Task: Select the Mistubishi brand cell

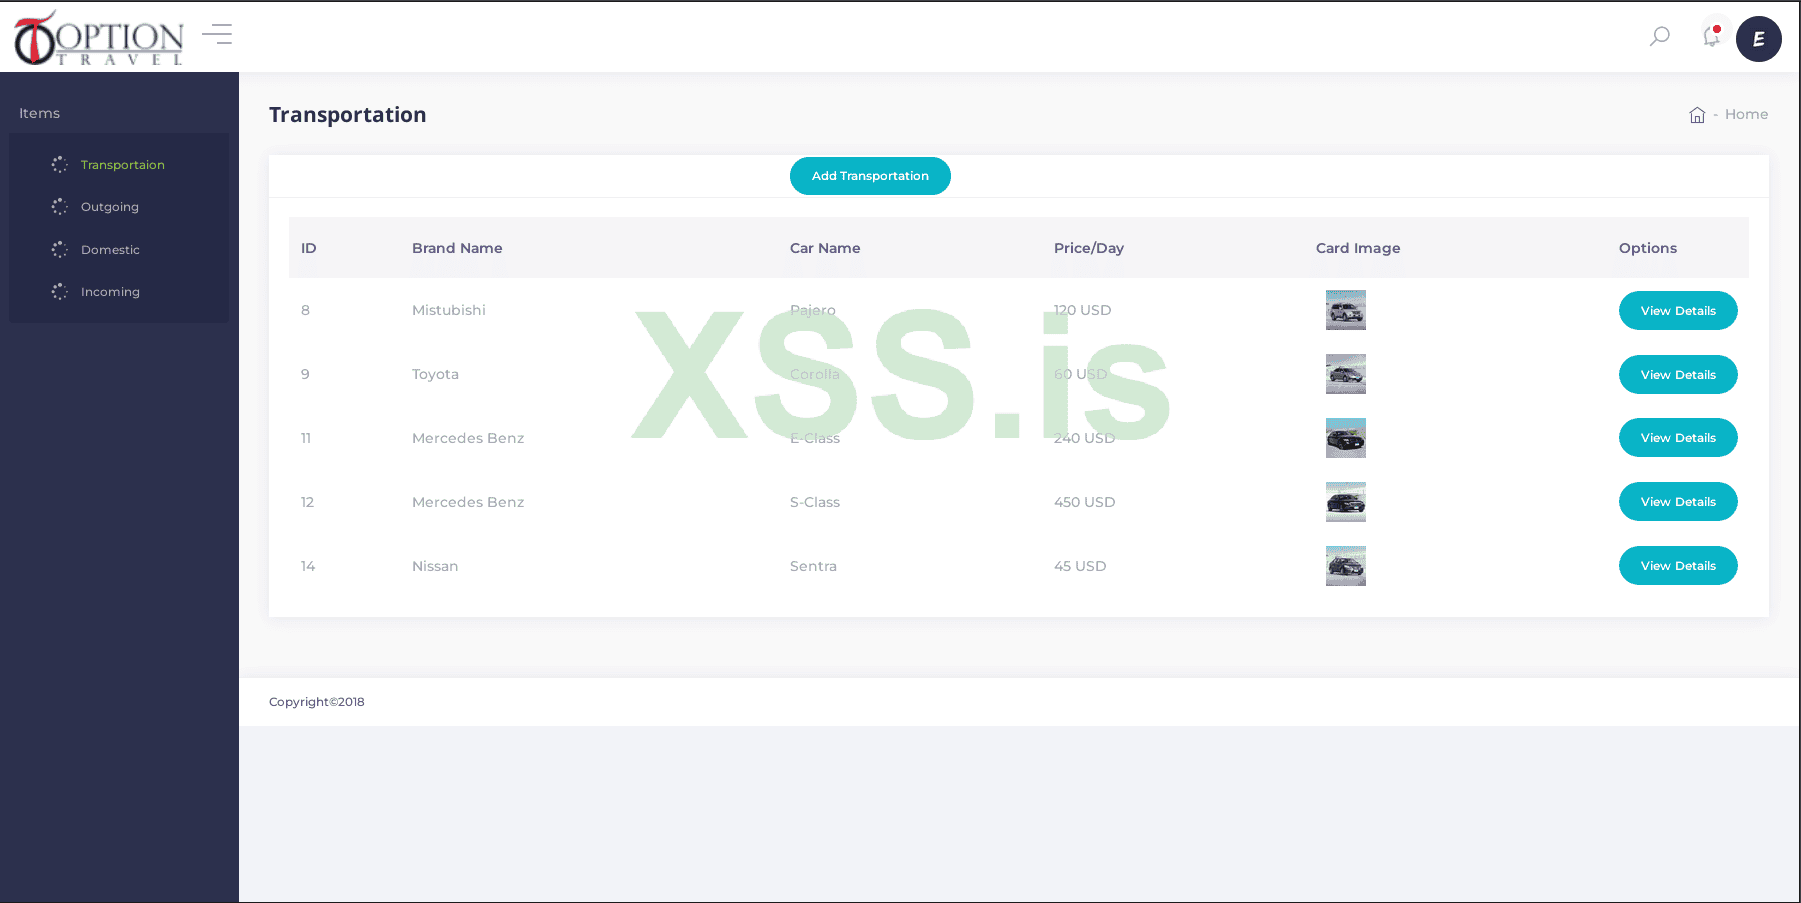Action: pos(449,310)
